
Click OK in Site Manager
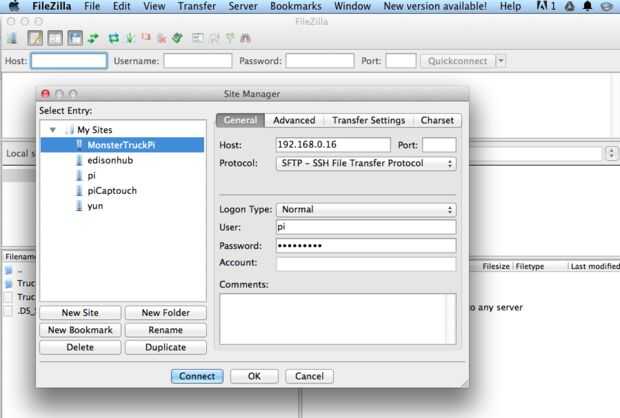coord(254,376)
